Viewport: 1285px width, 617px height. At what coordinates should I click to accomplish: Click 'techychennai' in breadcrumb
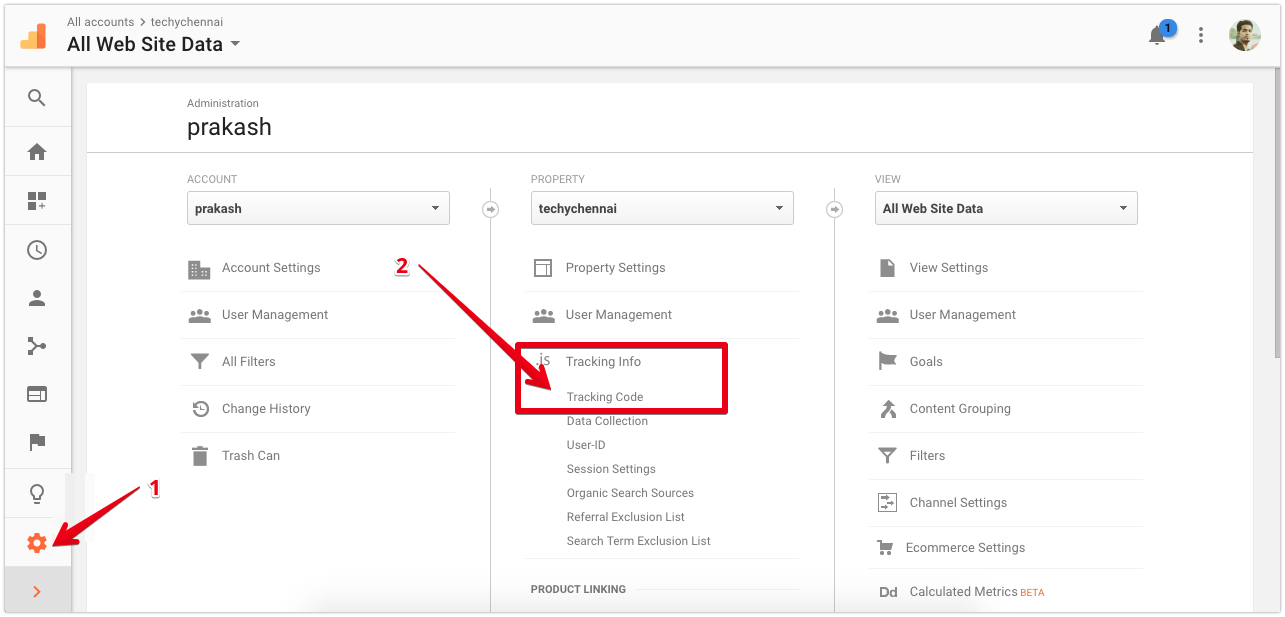point(187,21)
